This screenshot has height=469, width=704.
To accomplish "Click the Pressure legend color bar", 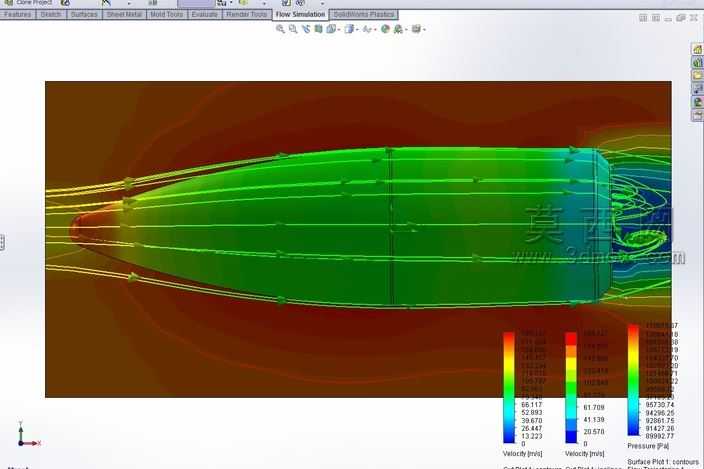I will pos(633,380).
